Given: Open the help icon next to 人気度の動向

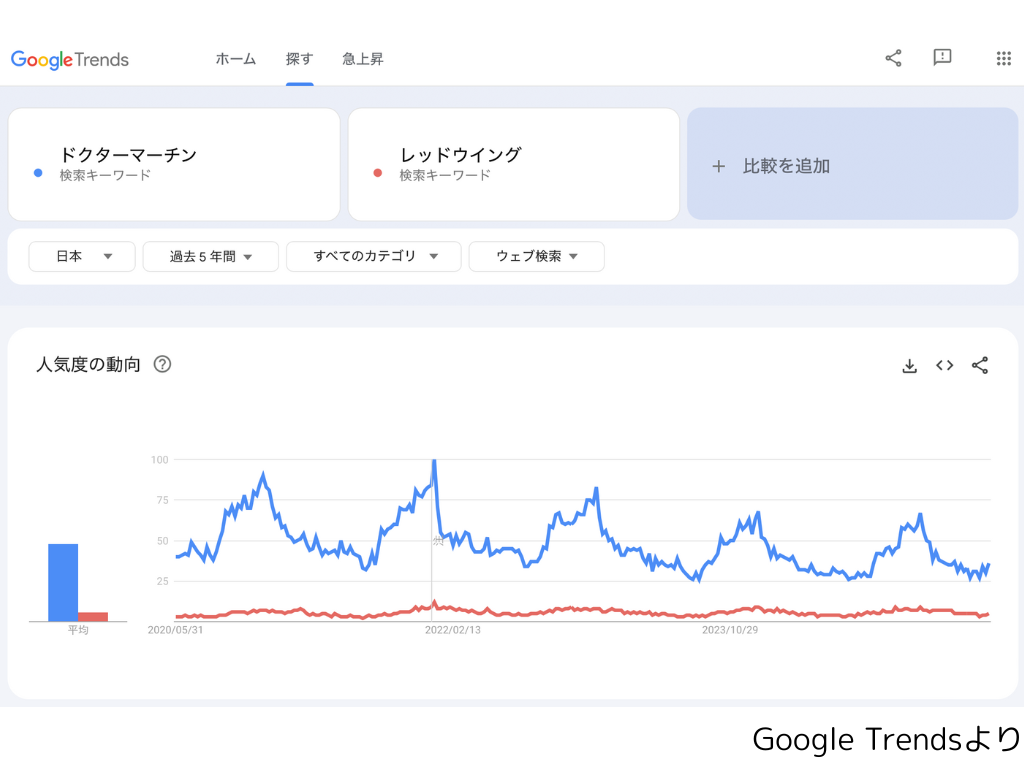Looking at the screenshot, I should [x=162, y=364].
